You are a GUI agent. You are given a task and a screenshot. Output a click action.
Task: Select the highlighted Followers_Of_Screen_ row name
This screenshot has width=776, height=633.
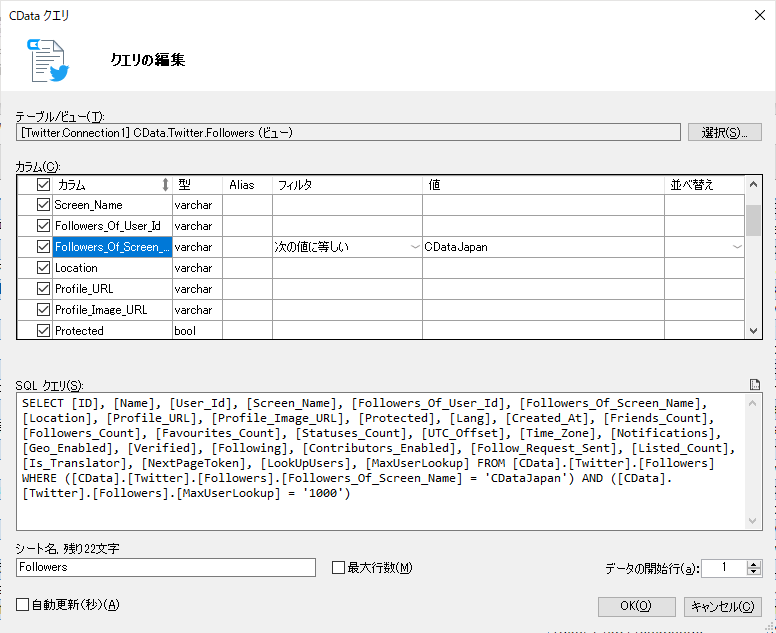(x=112, y=246)
